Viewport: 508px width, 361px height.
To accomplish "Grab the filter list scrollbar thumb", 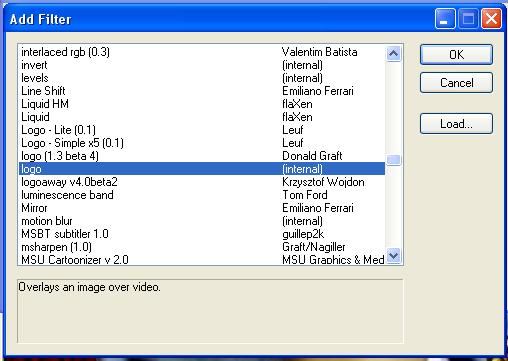I will point(394,160).
